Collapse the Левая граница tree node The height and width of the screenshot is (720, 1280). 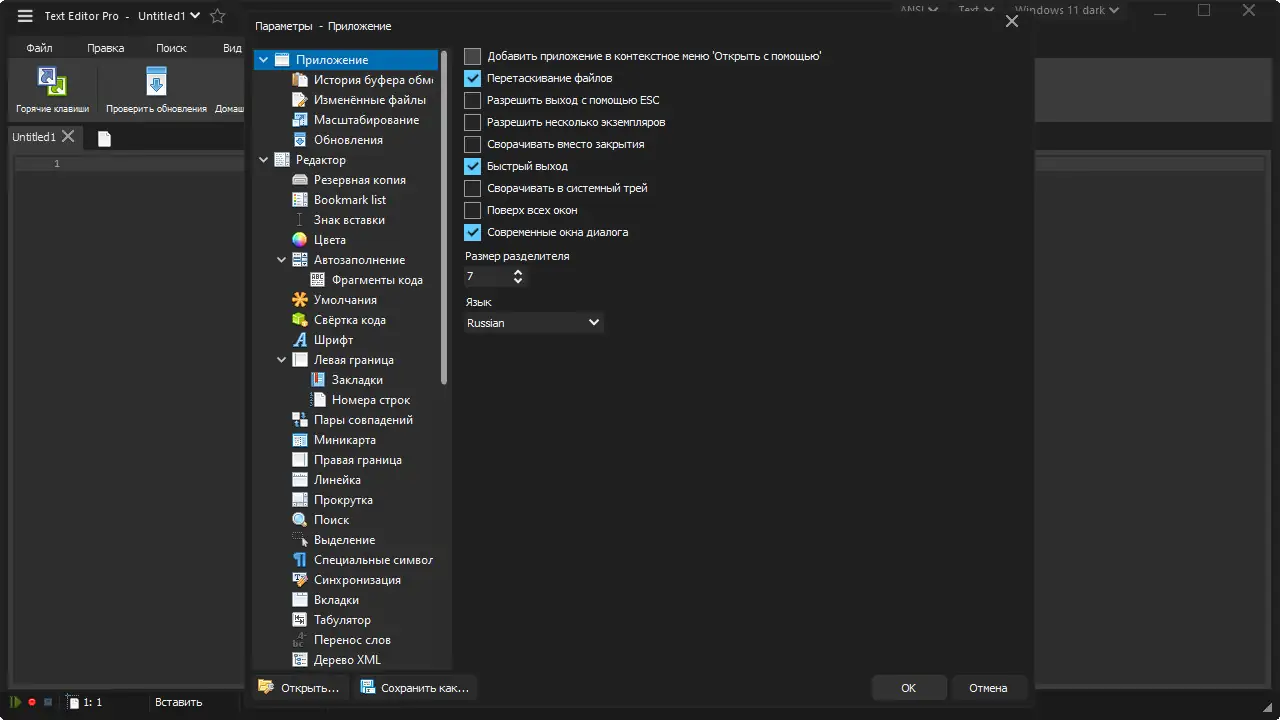tap(282, 360)
